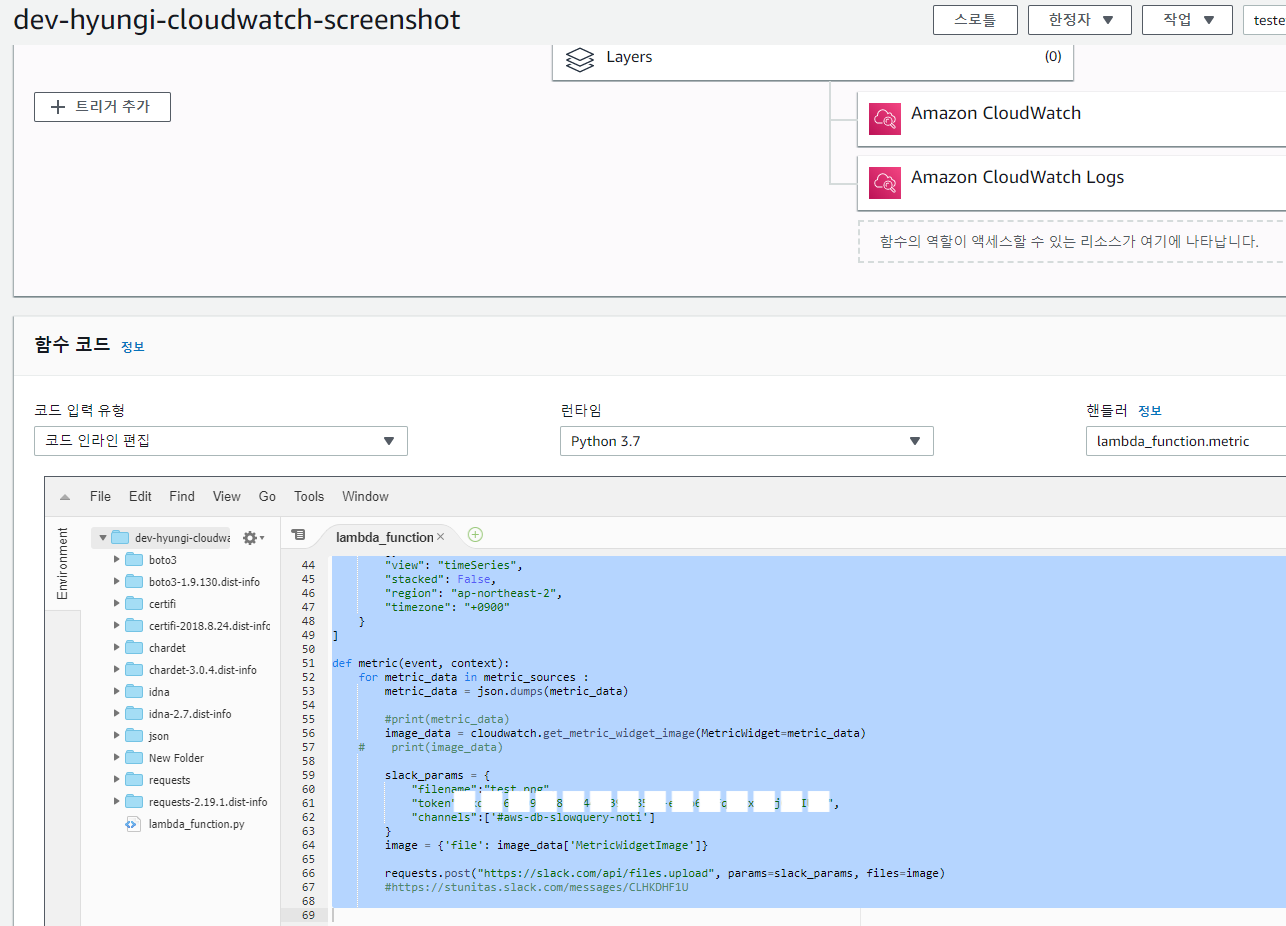
Task: Expand the json folder
Action: pos(116,736)
